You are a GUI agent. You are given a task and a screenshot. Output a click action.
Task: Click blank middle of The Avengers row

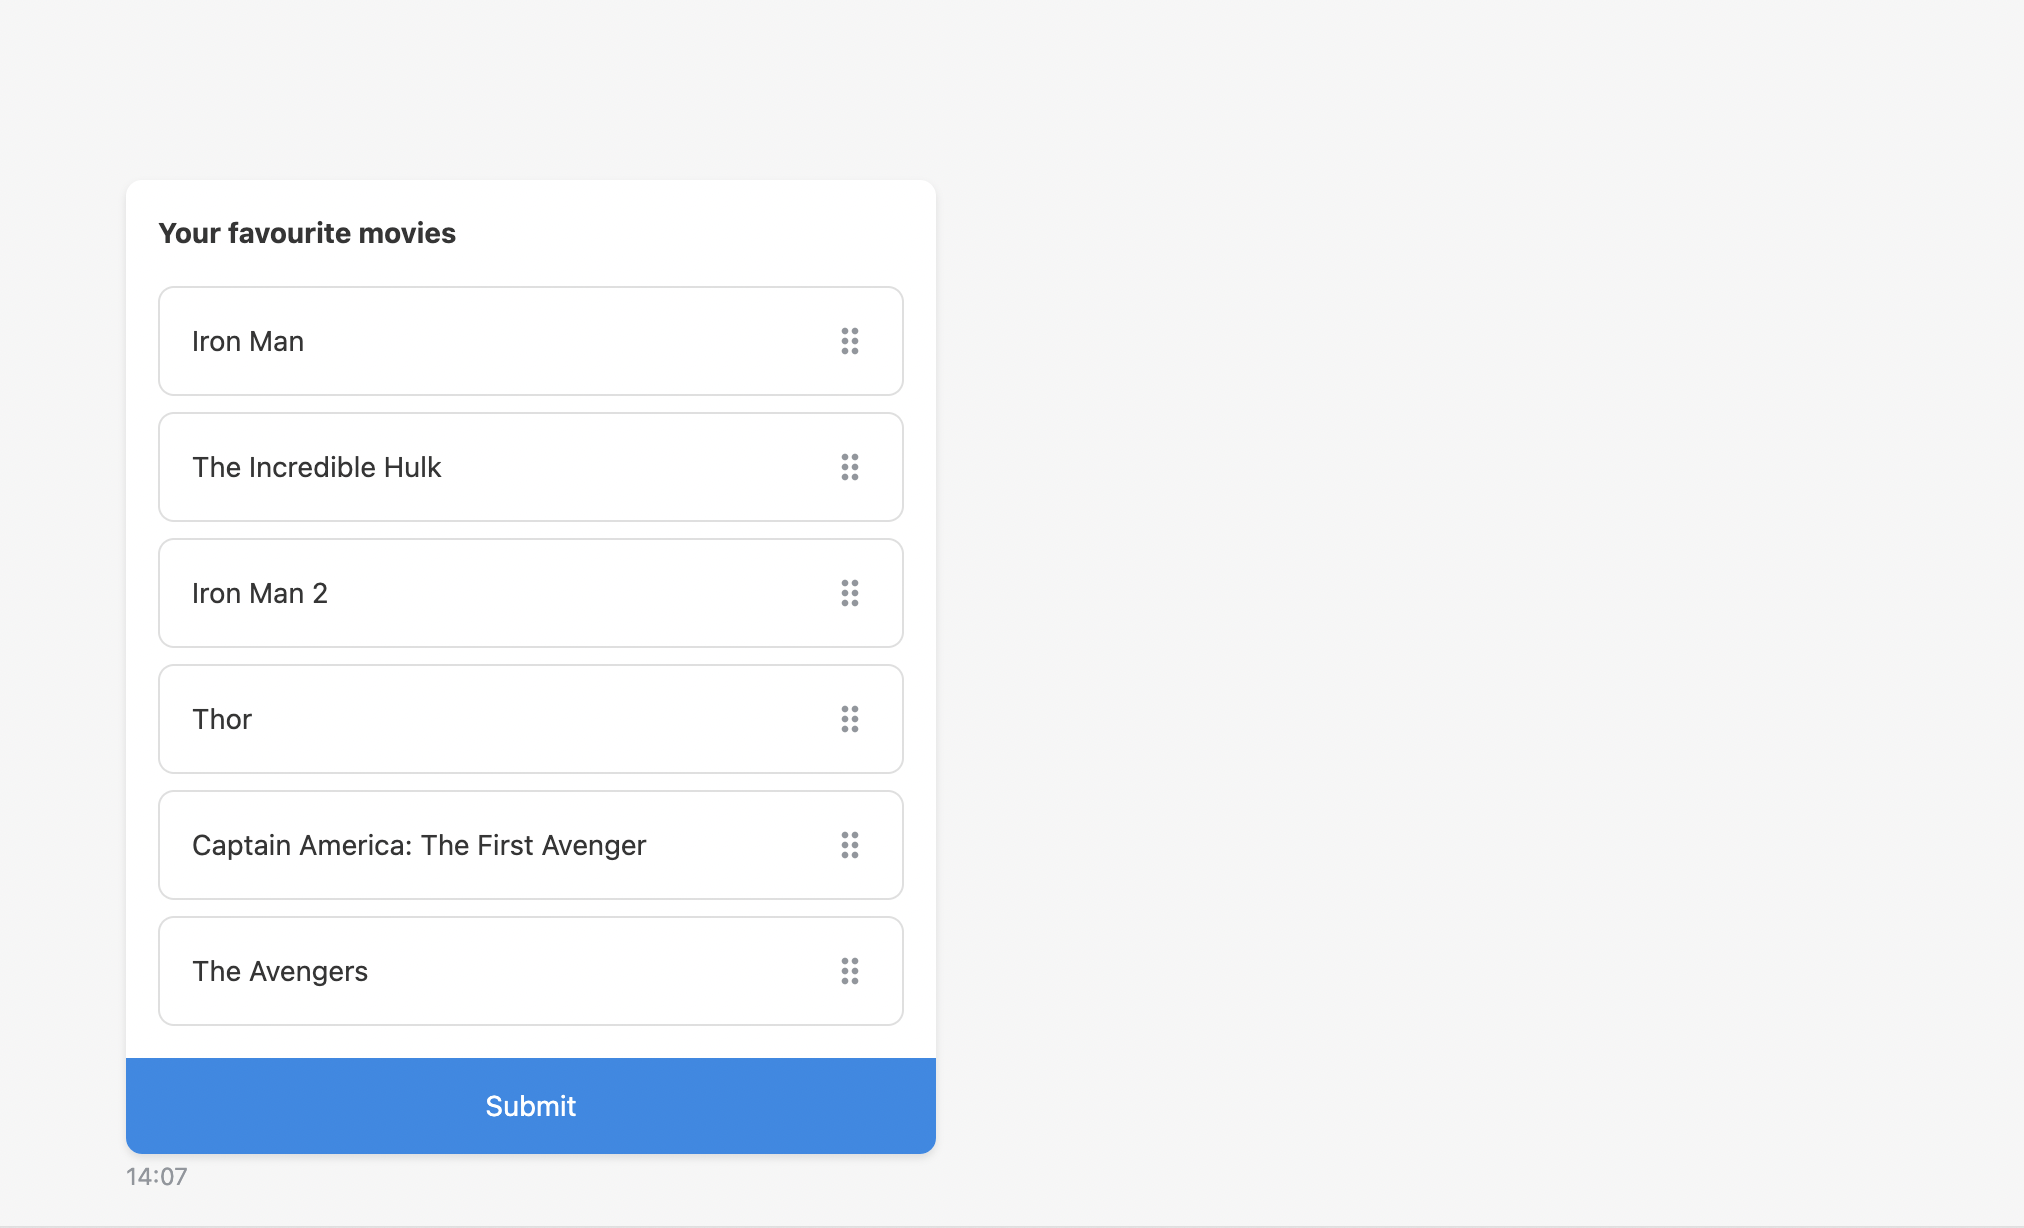tap(600, 971)
